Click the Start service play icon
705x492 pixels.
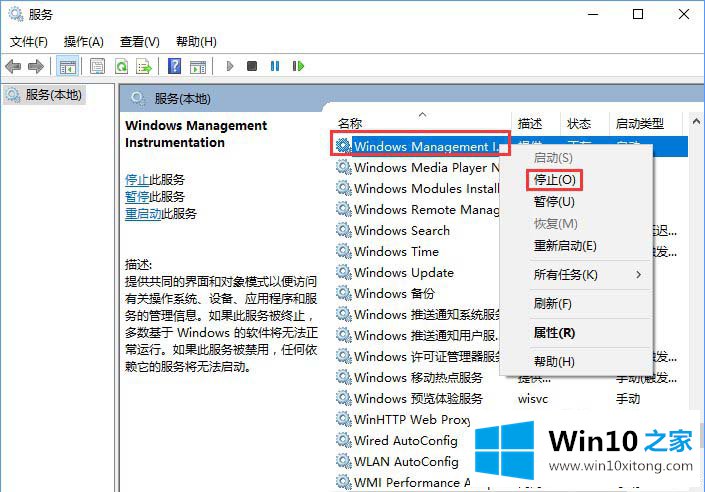230,67
